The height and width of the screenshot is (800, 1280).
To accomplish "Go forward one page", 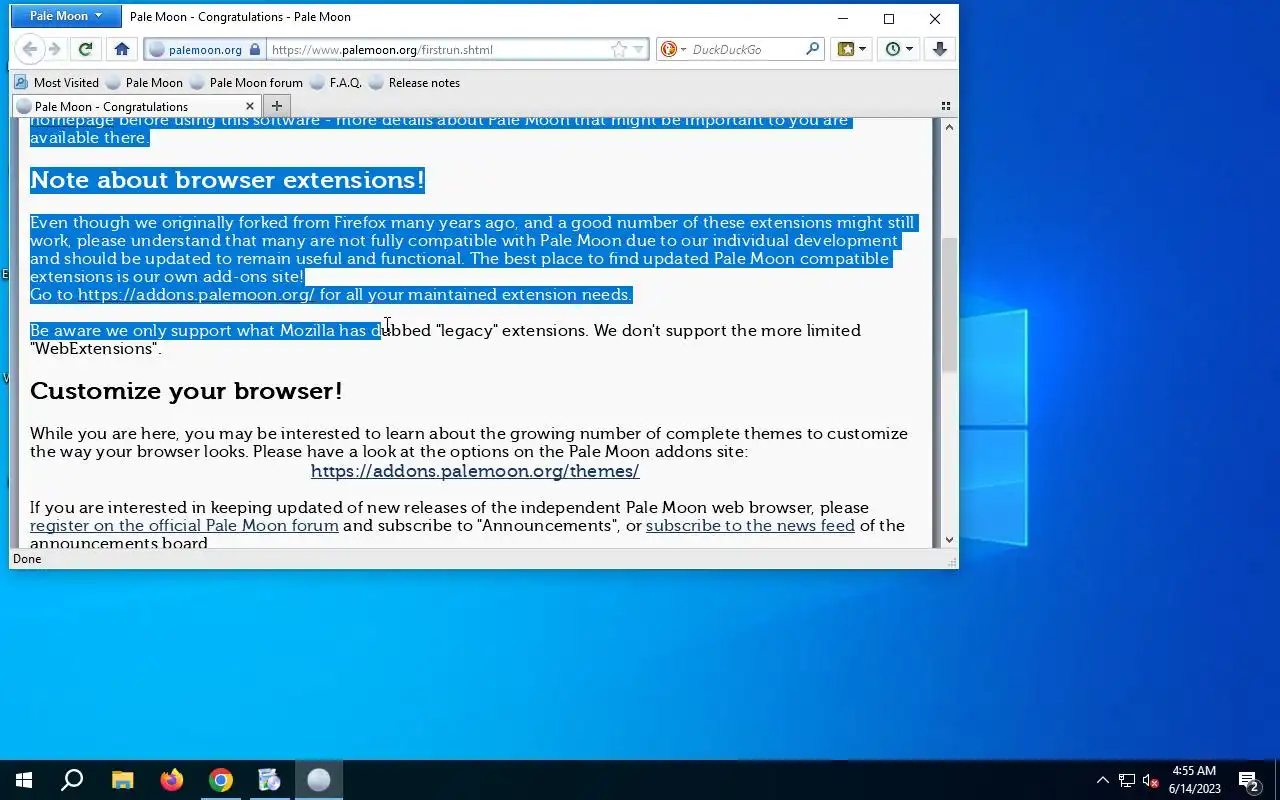I will [54, 49].
